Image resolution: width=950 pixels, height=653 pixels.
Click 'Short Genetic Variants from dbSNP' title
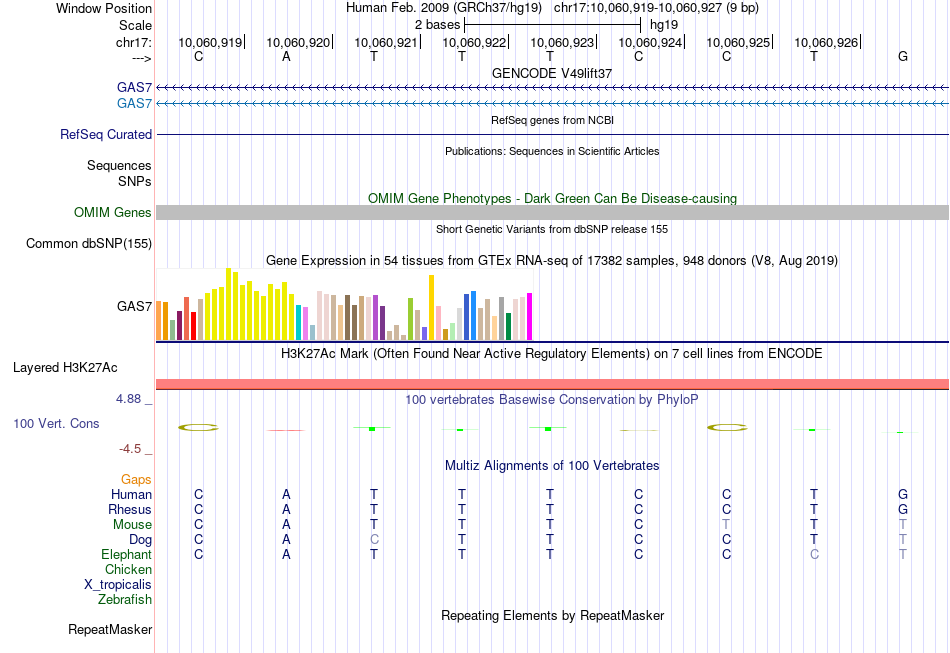tap(552, 230)
